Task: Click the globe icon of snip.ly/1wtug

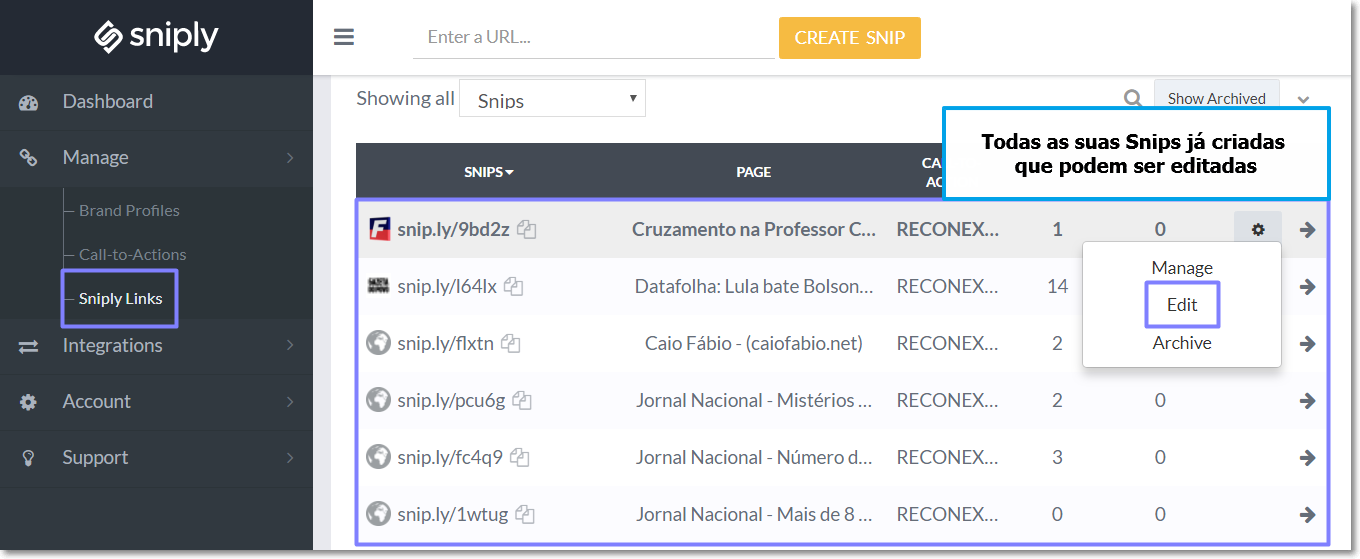Action: [378, 514]
